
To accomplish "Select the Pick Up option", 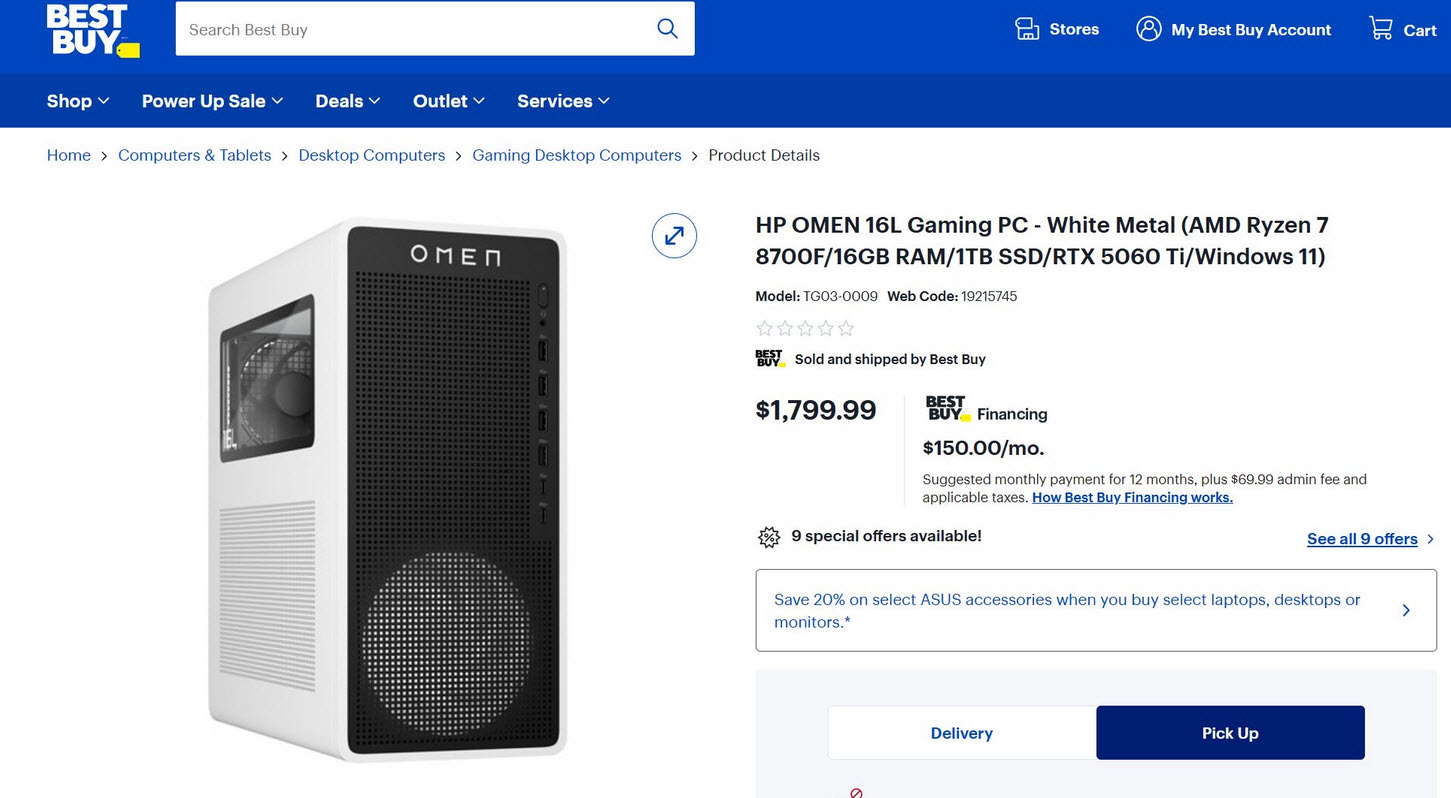I will pos(1230,733).
